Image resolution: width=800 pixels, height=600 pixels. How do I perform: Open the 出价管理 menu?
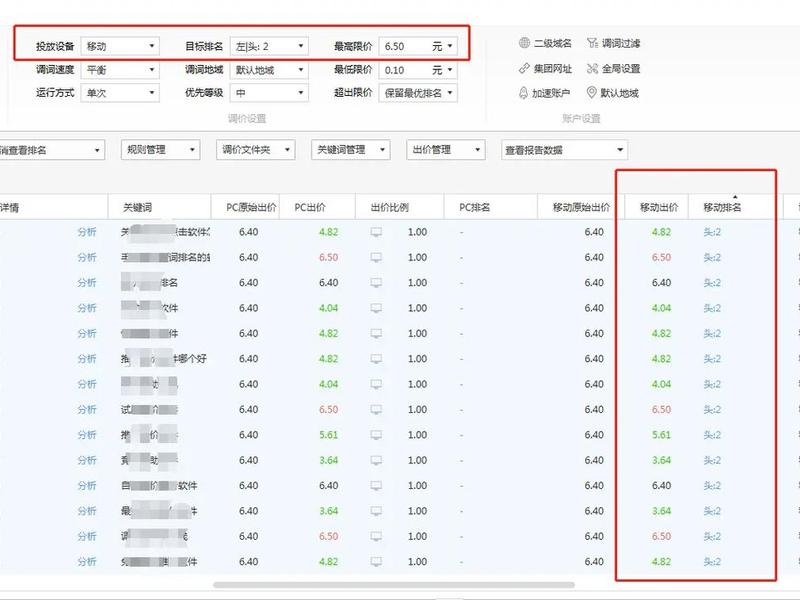pos(446,149)
